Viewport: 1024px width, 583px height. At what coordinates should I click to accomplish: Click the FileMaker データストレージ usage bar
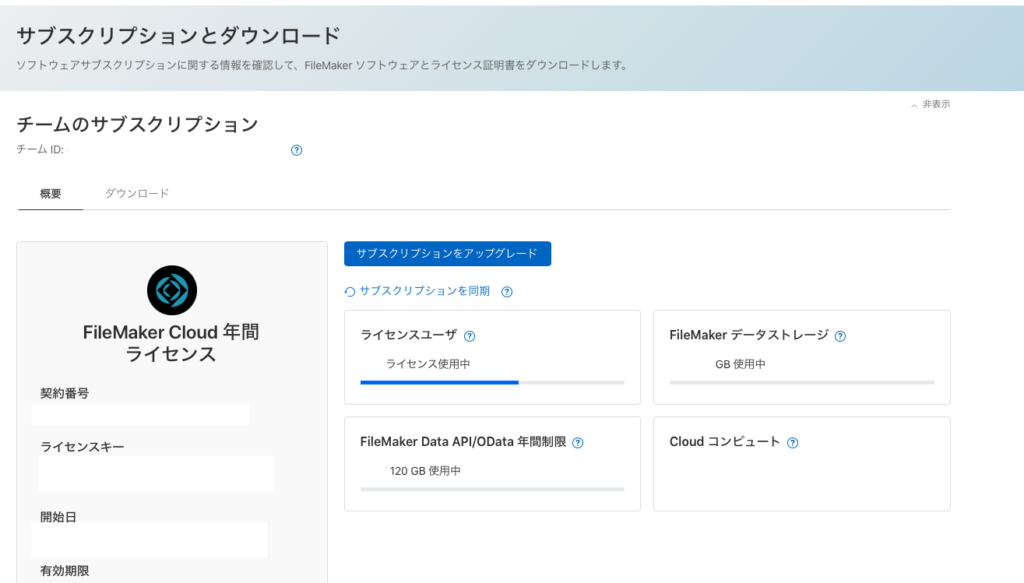tap(801, 381)
